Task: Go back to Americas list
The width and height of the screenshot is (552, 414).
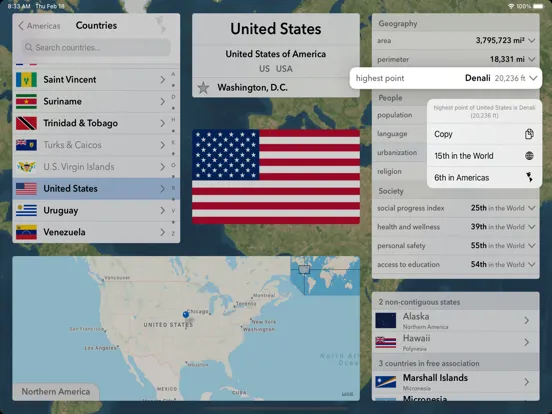Action: (39, 26)
